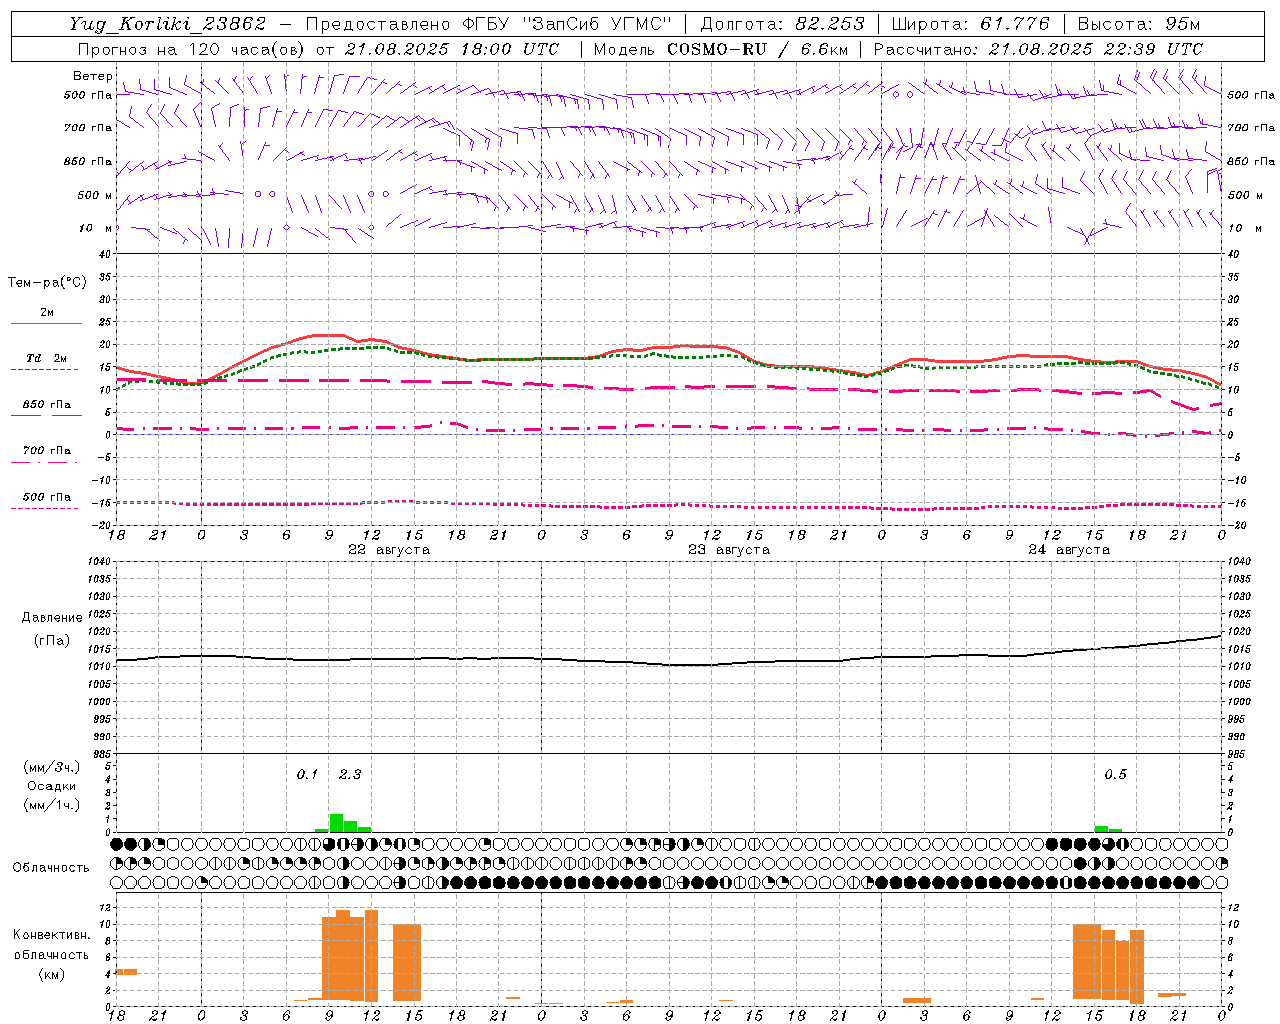This screenshot has height=1024, width=1280.
Task: Click left '10 м' wind level label
Action: [96, 228]
